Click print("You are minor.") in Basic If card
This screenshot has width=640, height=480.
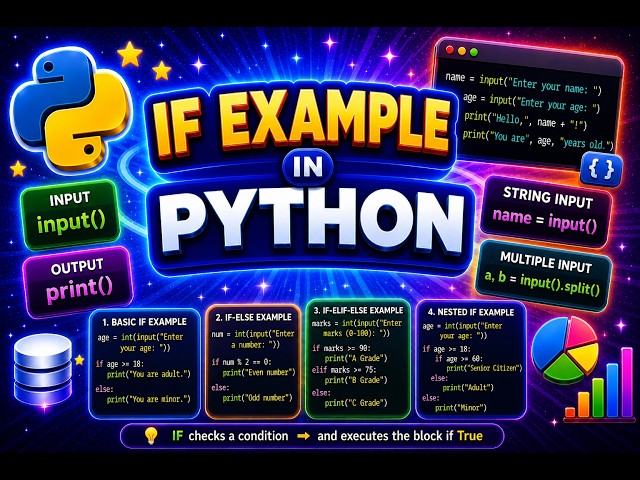[149, 399]
